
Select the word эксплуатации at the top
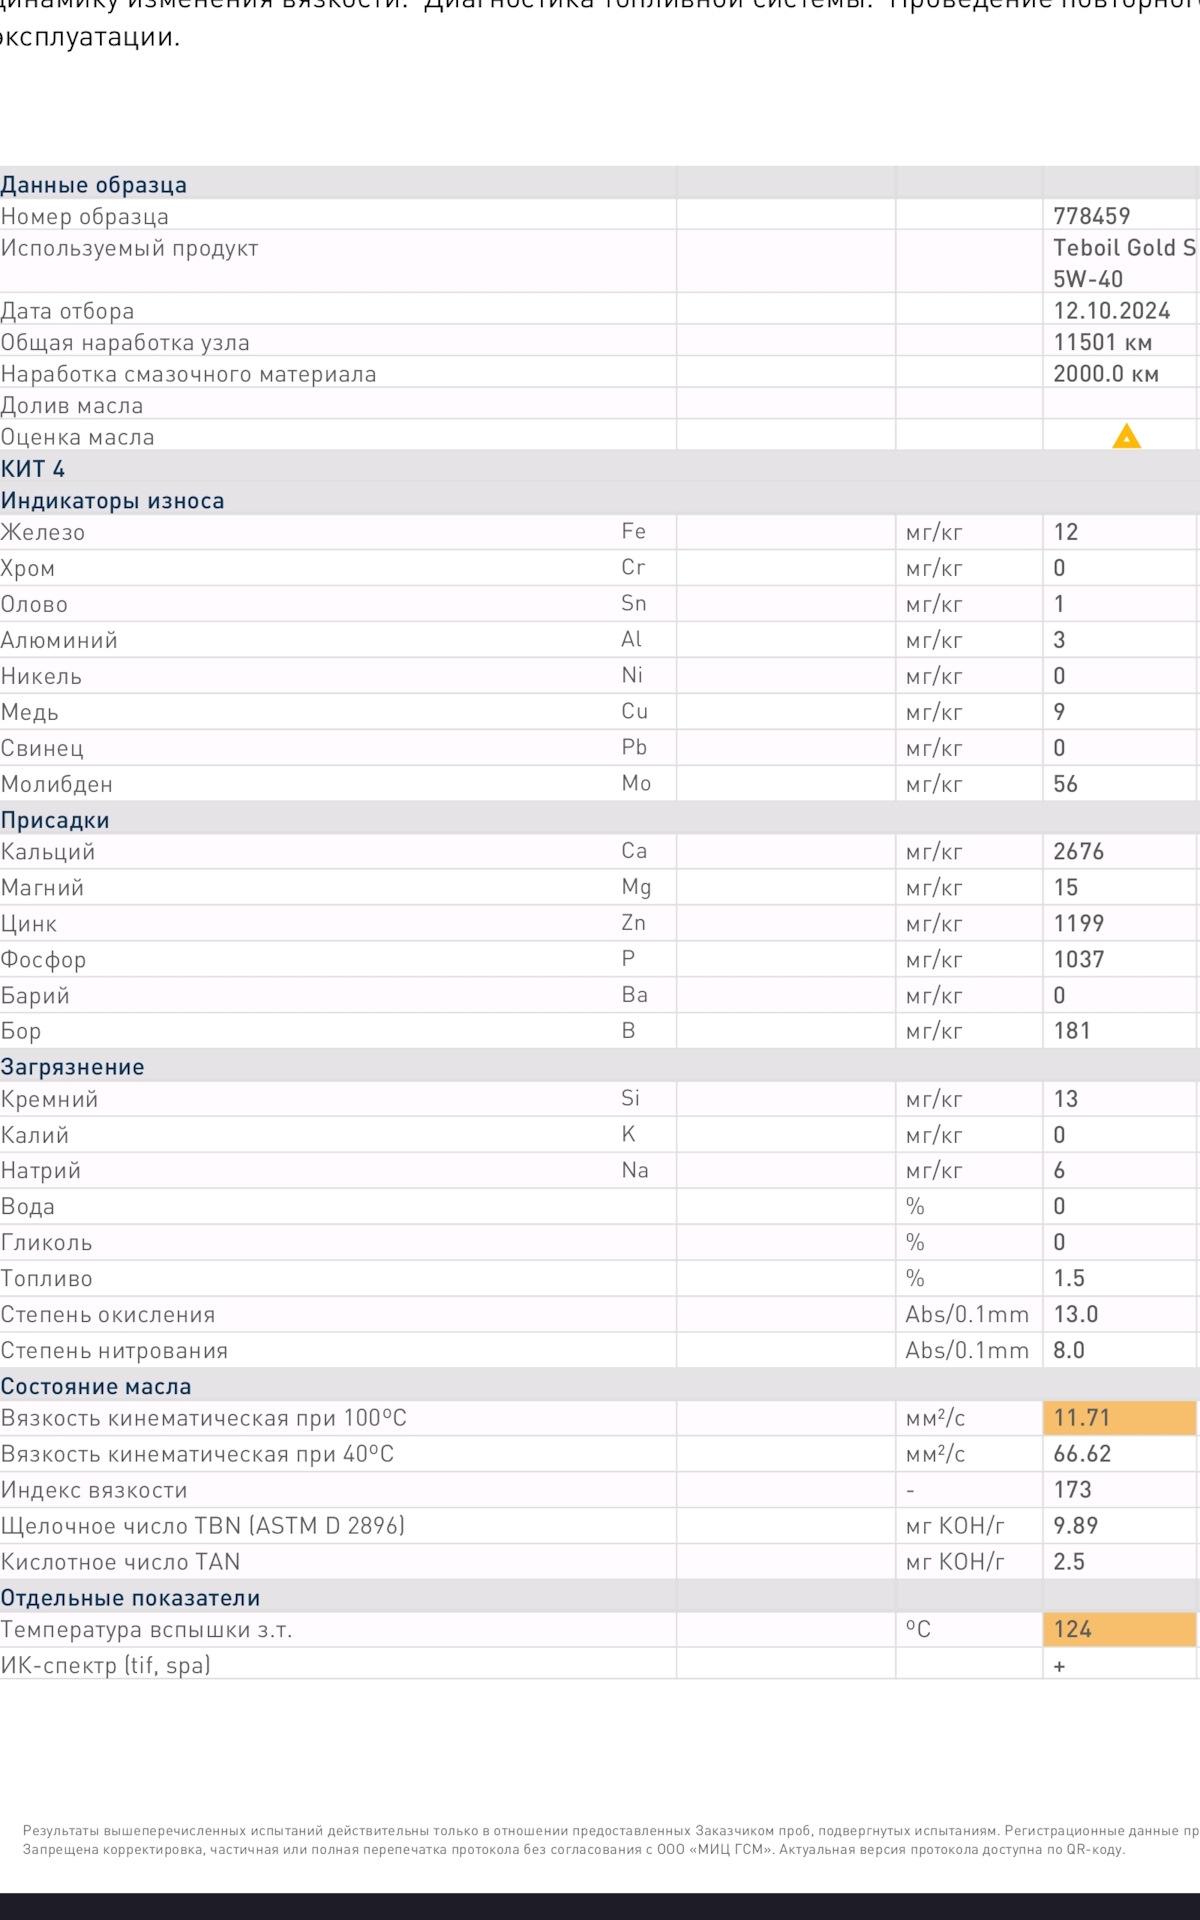tap(90, 38)
